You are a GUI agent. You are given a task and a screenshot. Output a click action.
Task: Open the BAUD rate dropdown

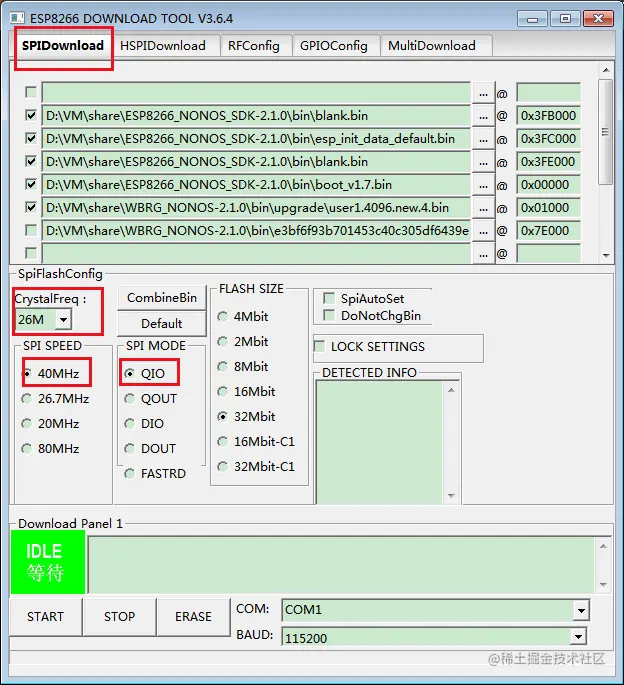[578, 637]
